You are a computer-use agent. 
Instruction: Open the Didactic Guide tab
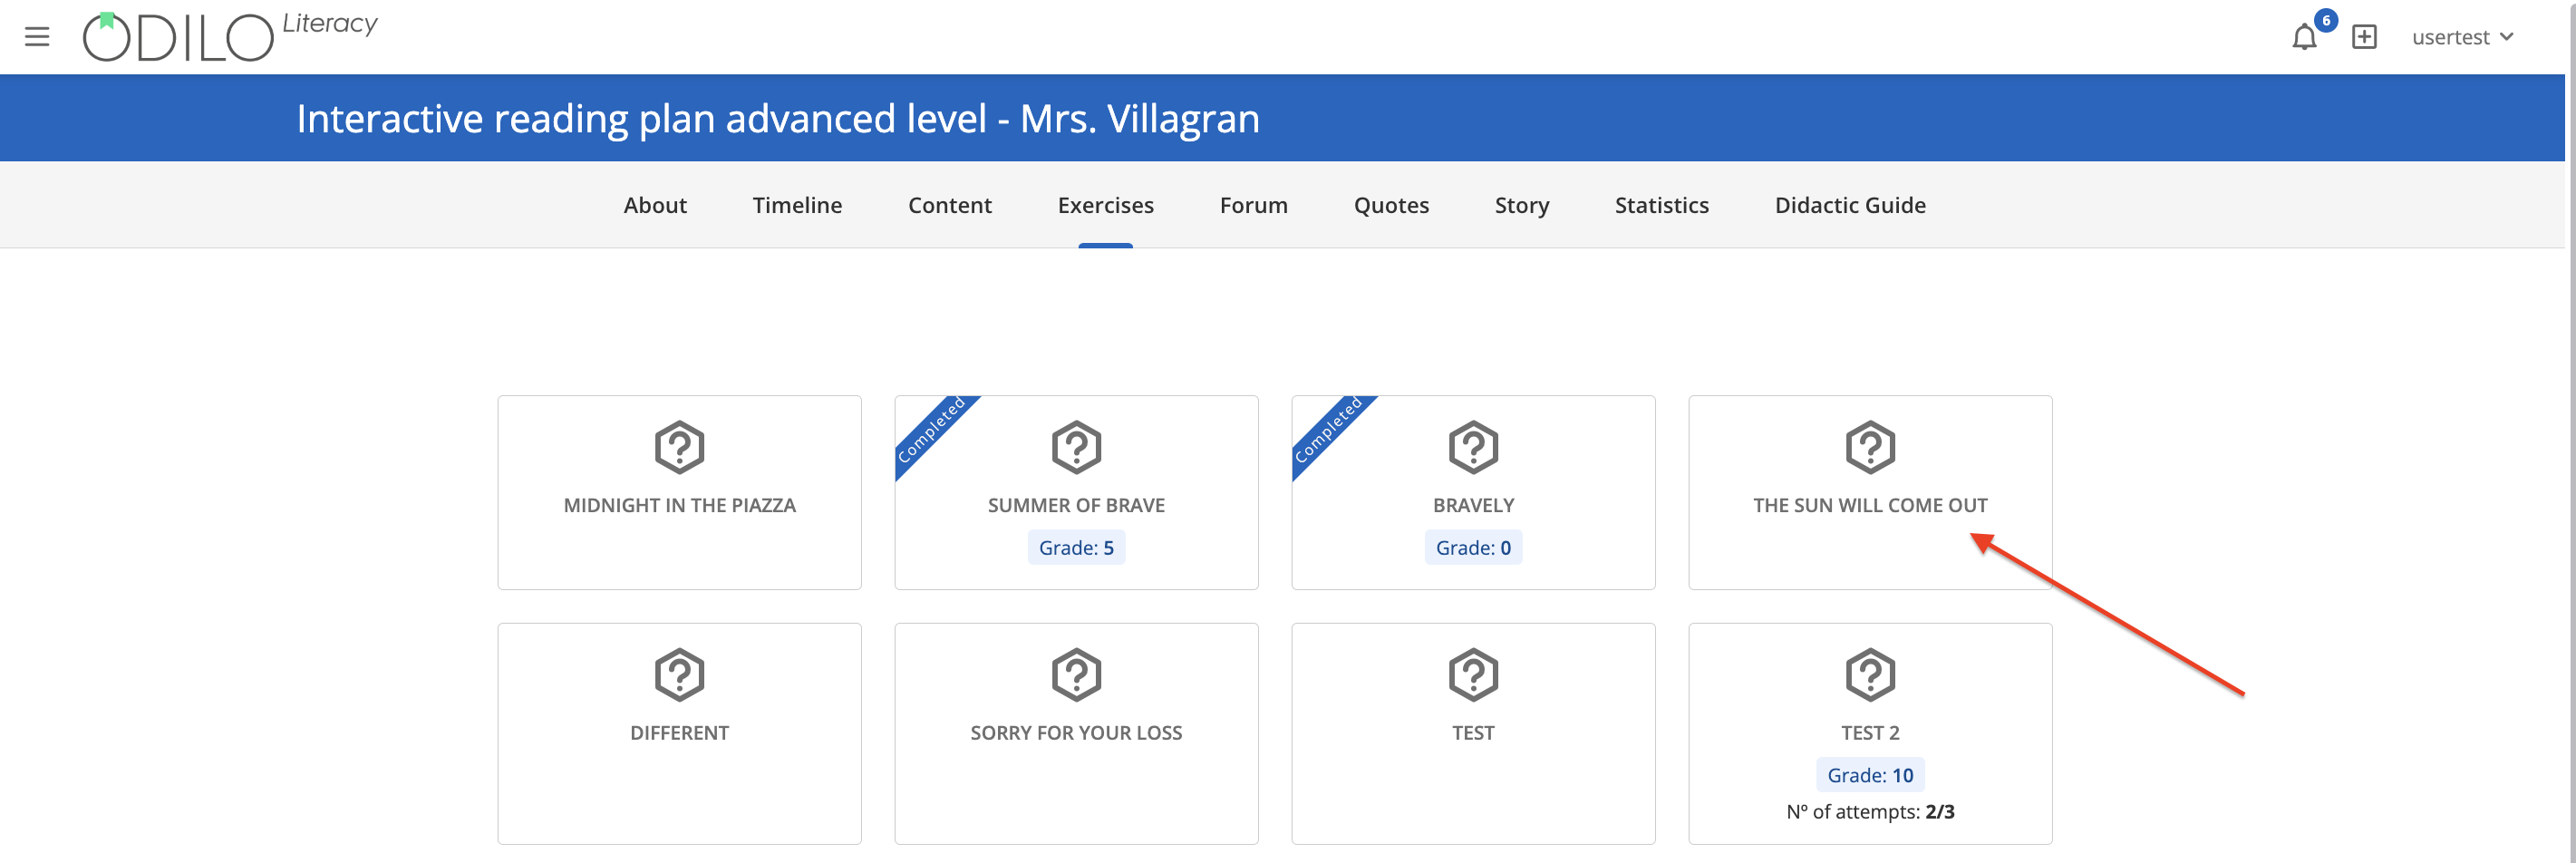click(1850, 205)
